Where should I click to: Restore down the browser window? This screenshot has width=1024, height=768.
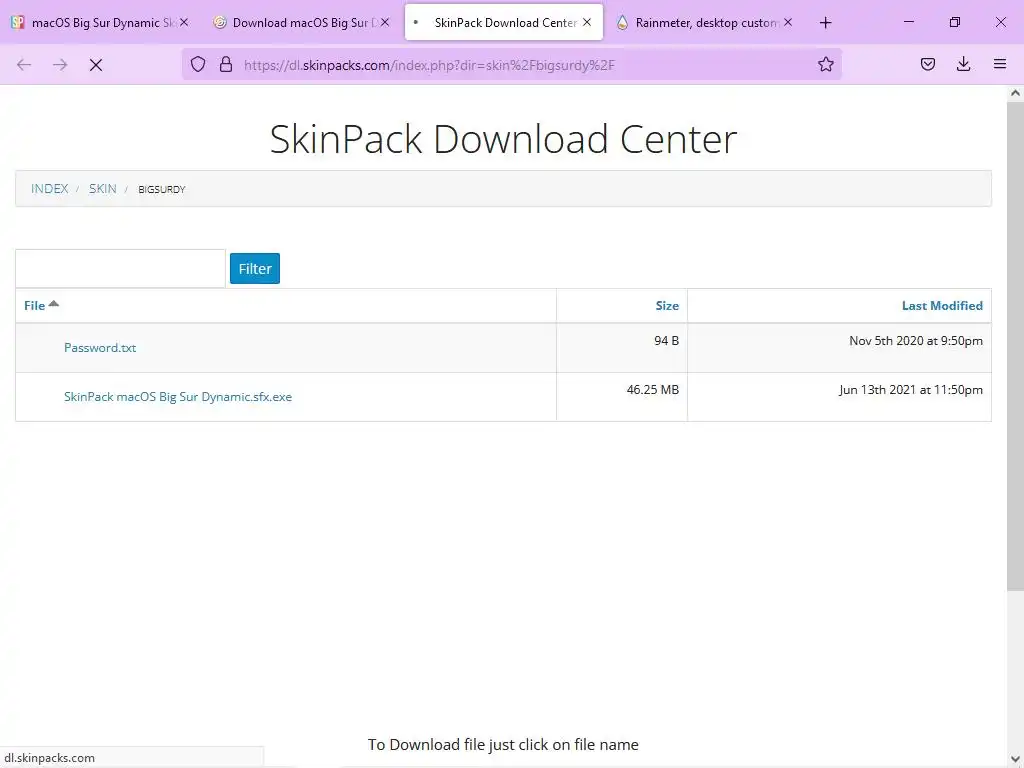coord(955,22)
